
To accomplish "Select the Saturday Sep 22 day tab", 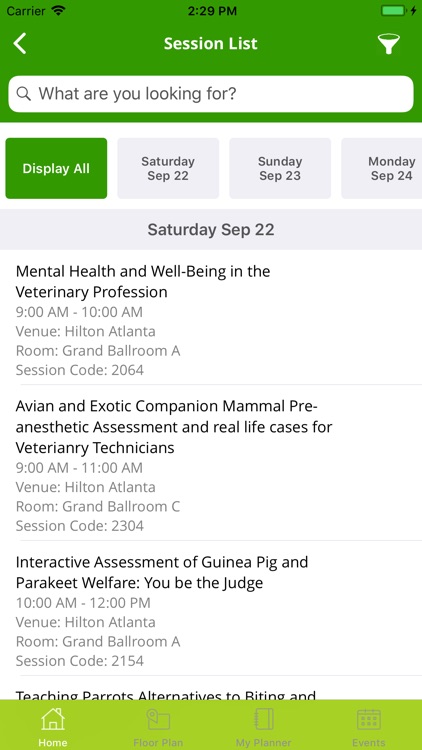I will [168, 168].
